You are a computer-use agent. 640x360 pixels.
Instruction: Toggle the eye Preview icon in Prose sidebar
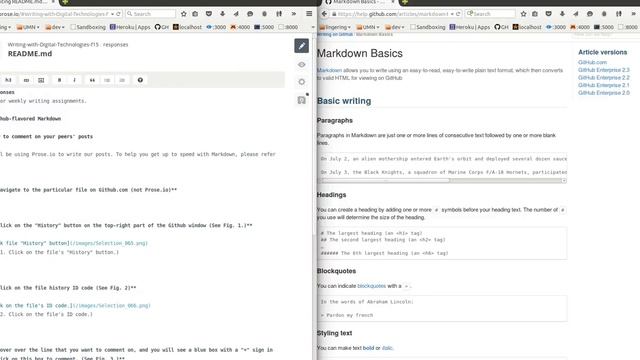(x=302, y=64)
